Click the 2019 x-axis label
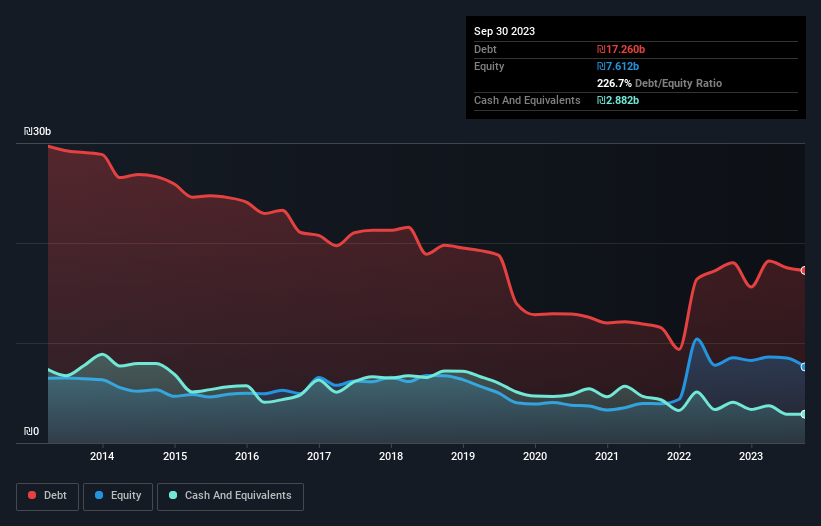This screenshot has height=526, width=821. [463, 456]
